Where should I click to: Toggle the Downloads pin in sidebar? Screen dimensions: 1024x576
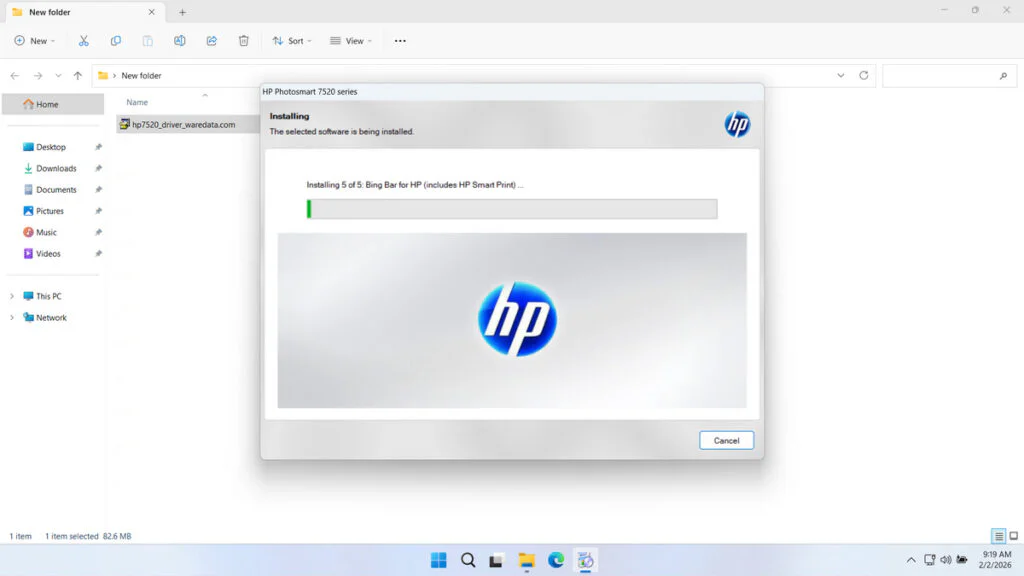click(x=97, y=168)
